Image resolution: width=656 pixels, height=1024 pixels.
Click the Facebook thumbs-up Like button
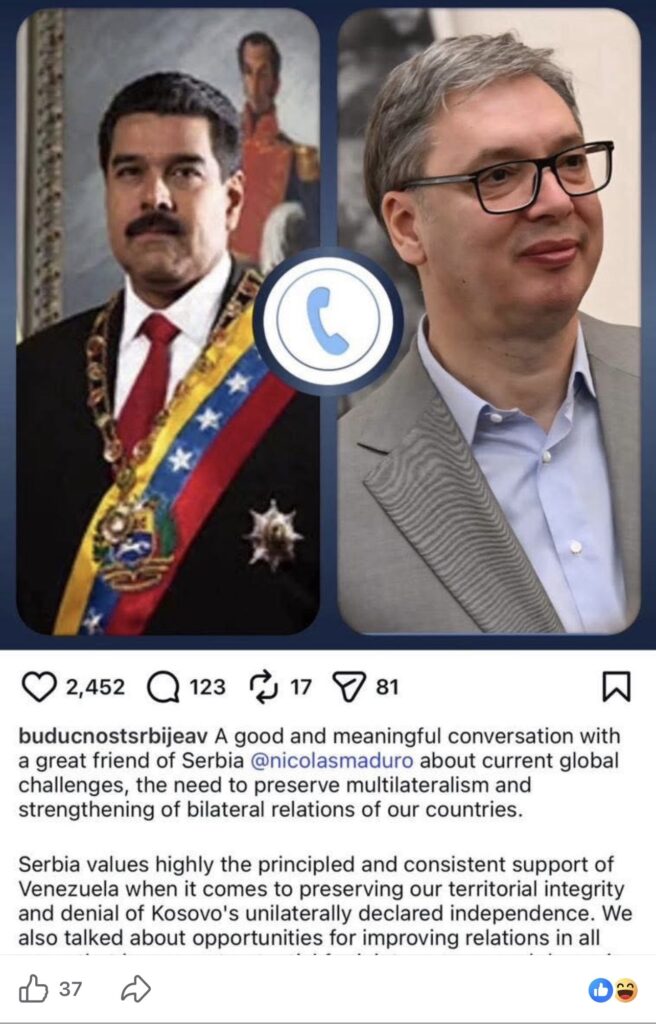click(33, 989)
